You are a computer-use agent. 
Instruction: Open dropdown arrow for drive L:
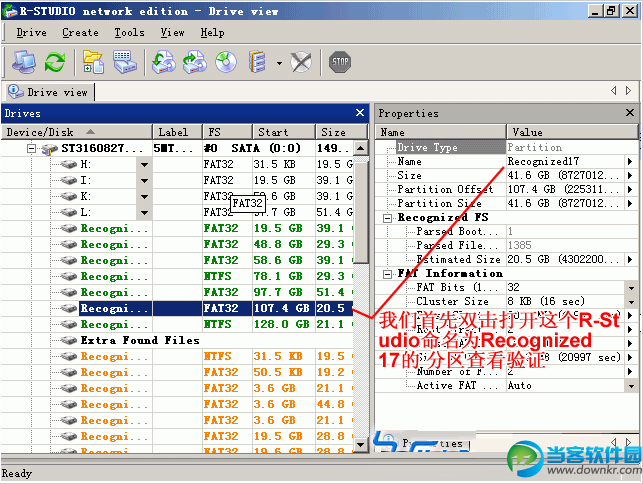pos(144,212)
